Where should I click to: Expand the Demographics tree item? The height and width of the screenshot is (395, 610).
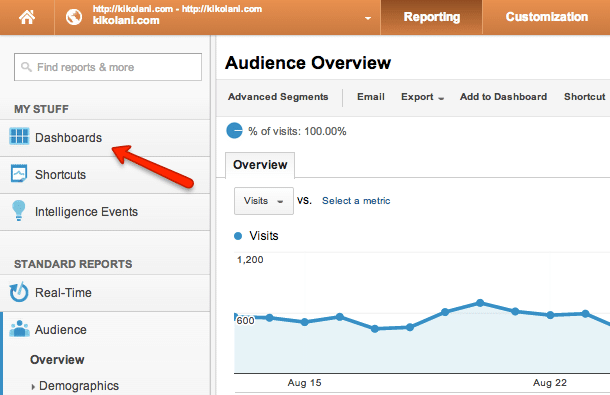pos(33,386)
